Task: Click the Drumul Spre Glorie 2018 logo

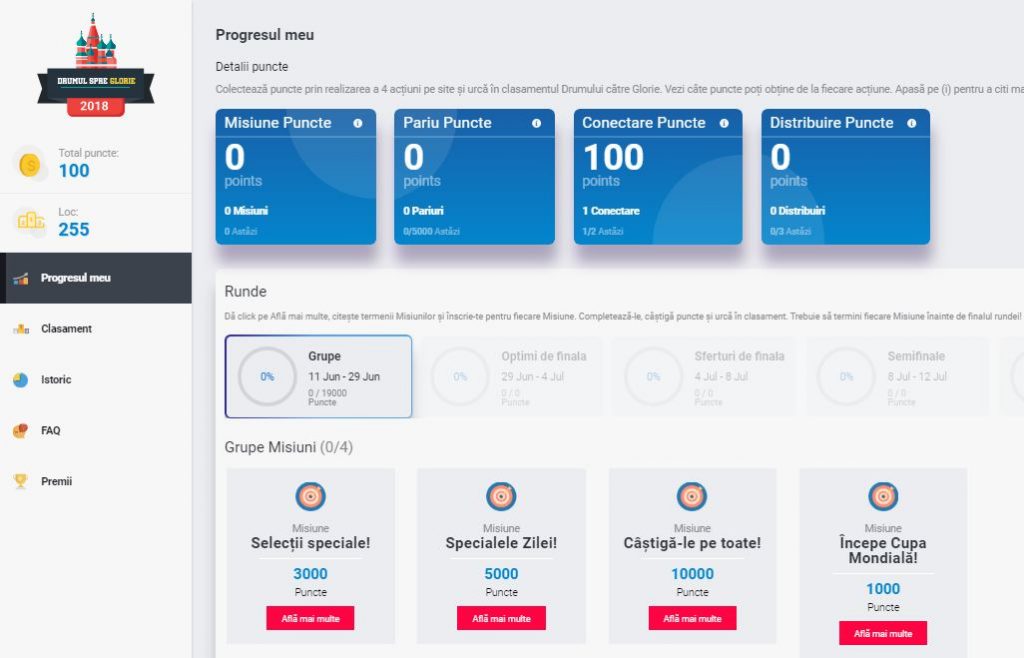Action: pyautogui.click(x=95, y=65)
